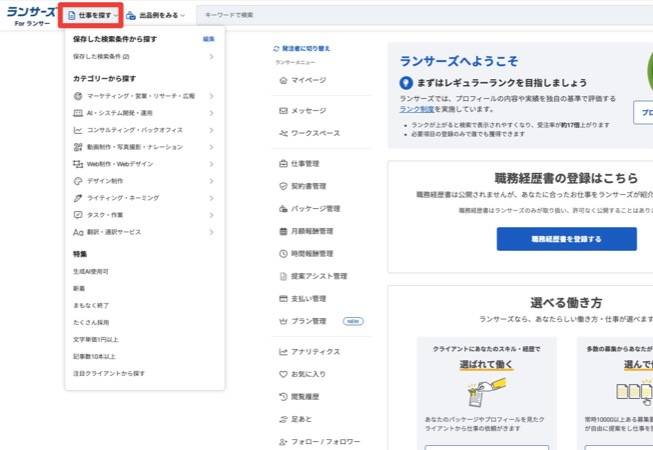
Task: Click 職務経歴書の登録はこちら heading
Action: pyautogui.click(x=566, y=178)
